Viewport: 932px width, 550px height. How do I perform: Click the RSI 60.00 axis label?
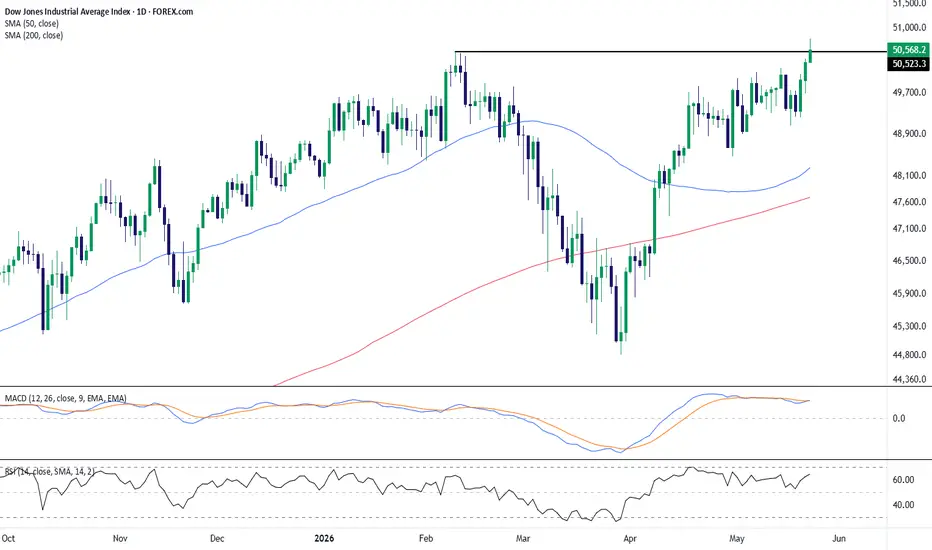point(903,480)
